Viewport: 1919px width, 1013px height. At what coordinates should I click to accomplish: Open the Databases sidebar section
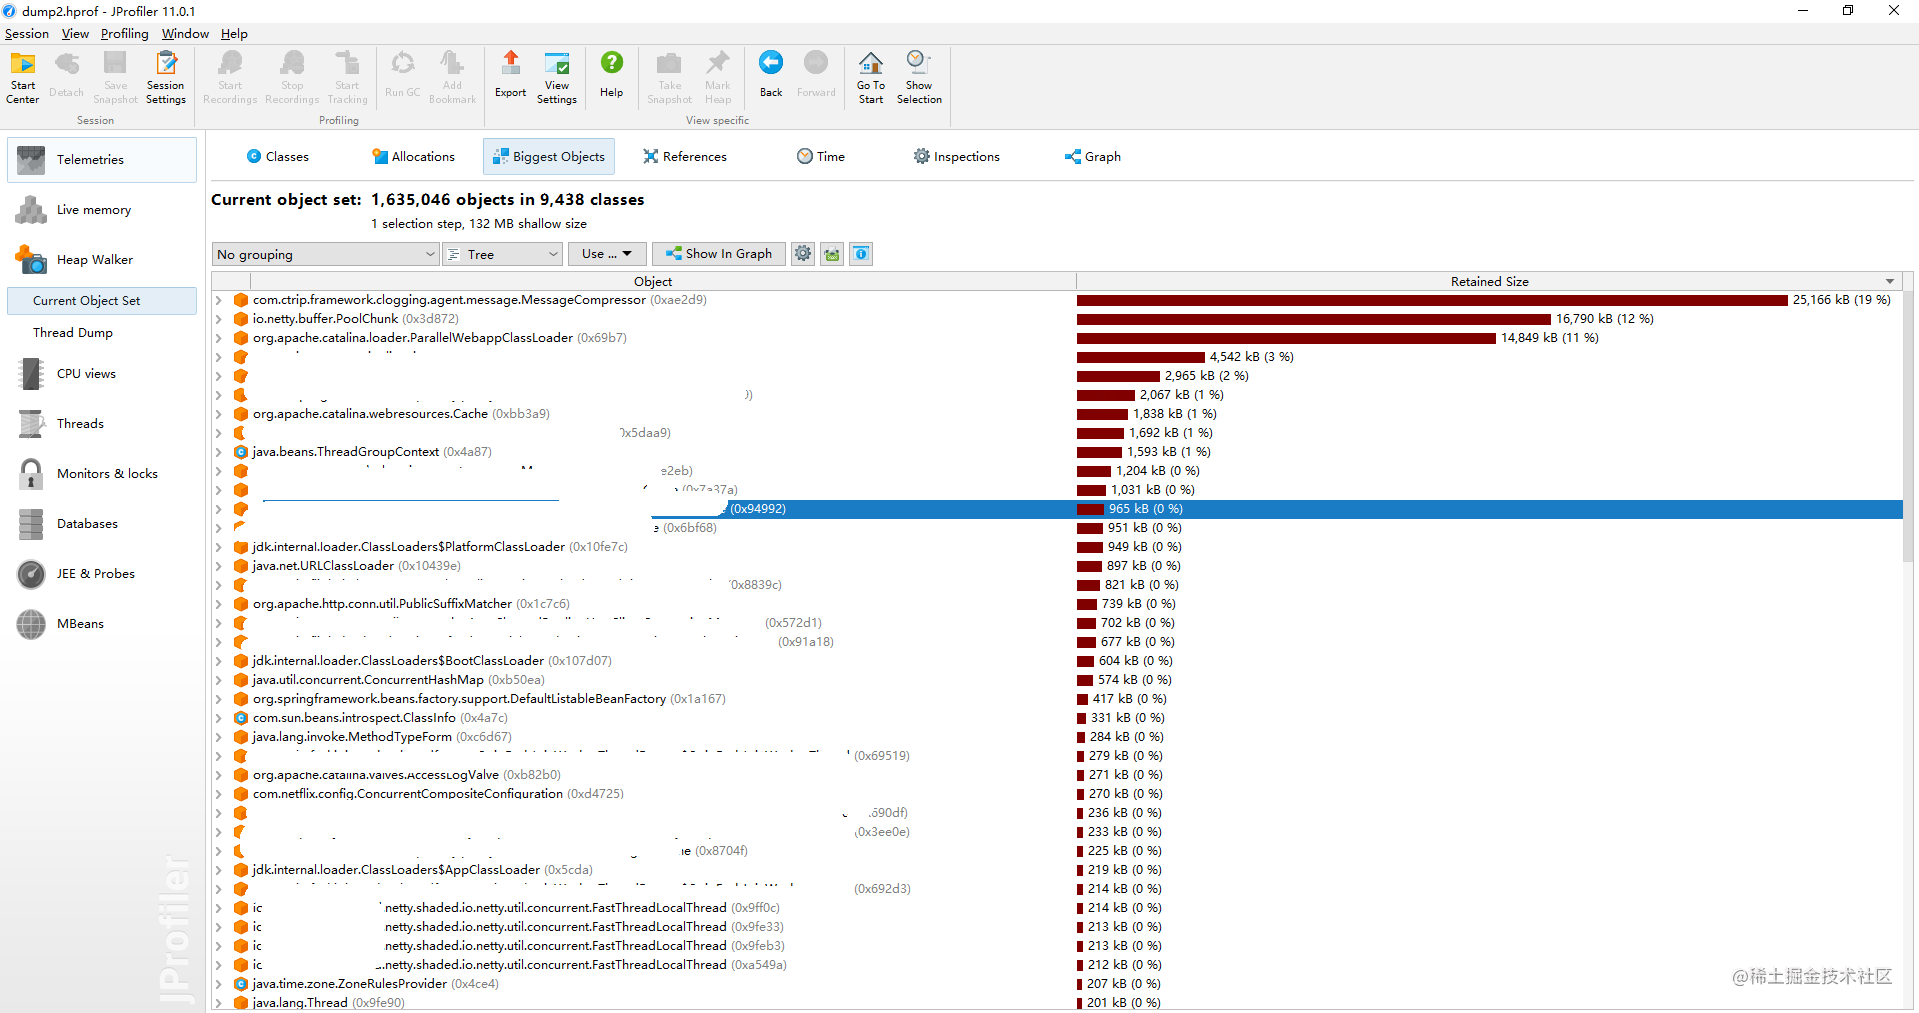(102, 524)
